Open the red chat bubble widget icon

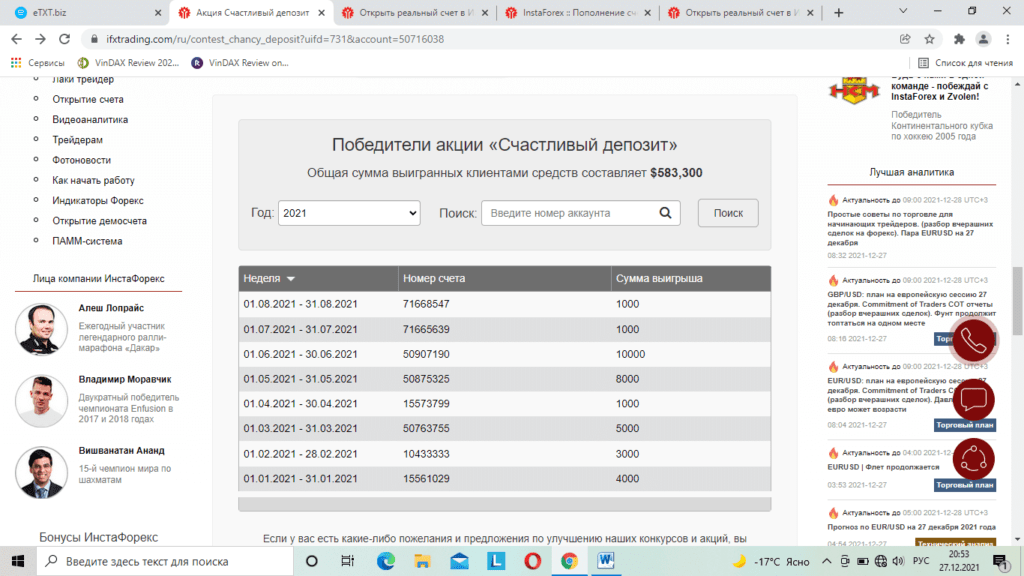(x=974, y=400)
